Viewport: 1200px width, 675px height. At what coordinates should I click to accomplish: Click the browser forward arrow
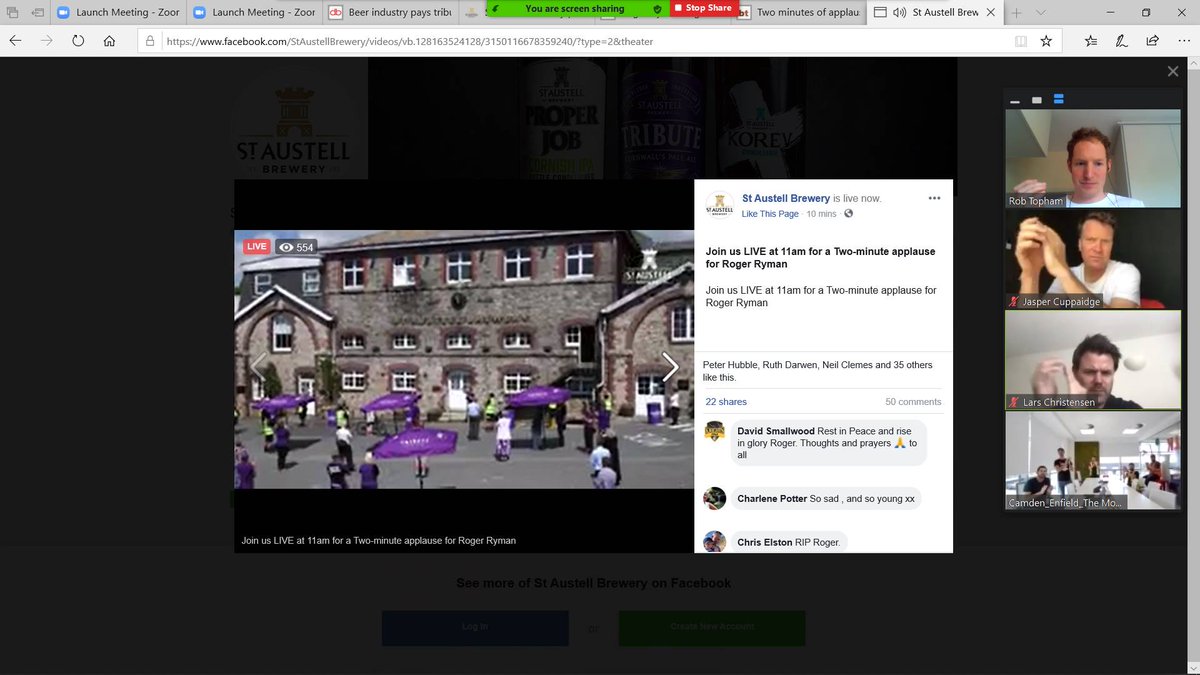[x=47, y=41]
